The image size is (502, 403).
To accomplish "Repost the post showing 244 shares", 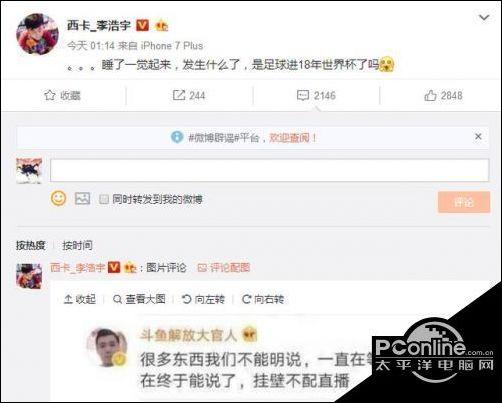I will (x=189, y=96).
